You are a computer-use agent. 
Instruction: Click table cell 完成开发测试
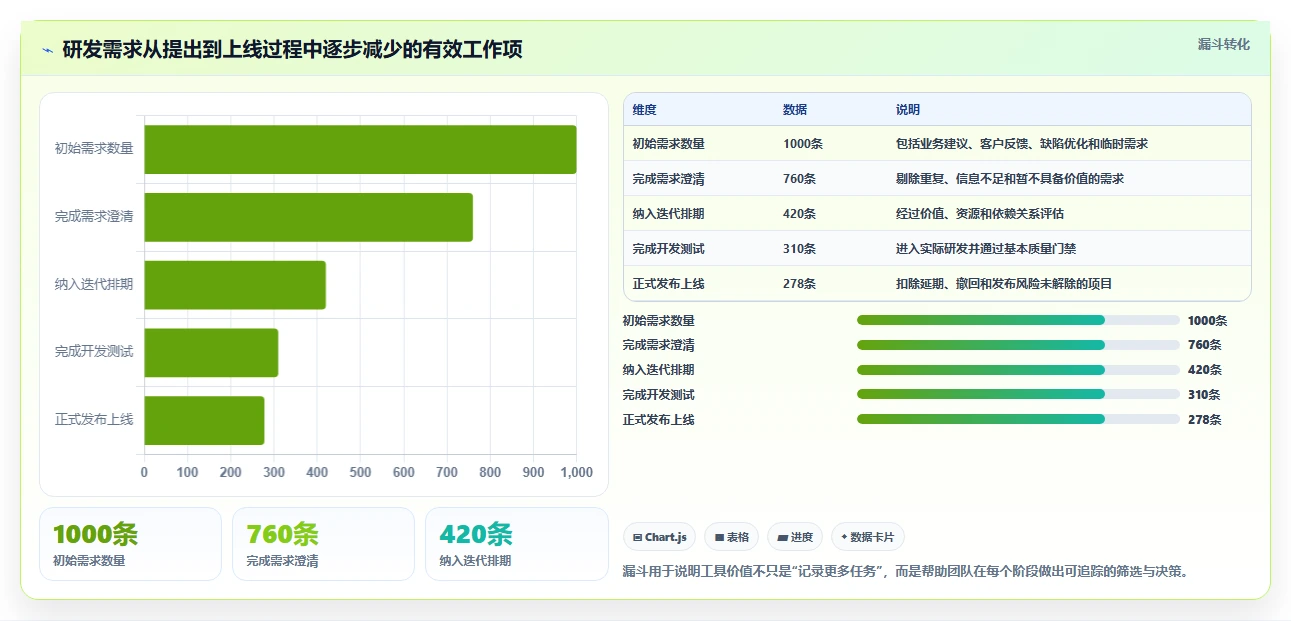(668, 249)
